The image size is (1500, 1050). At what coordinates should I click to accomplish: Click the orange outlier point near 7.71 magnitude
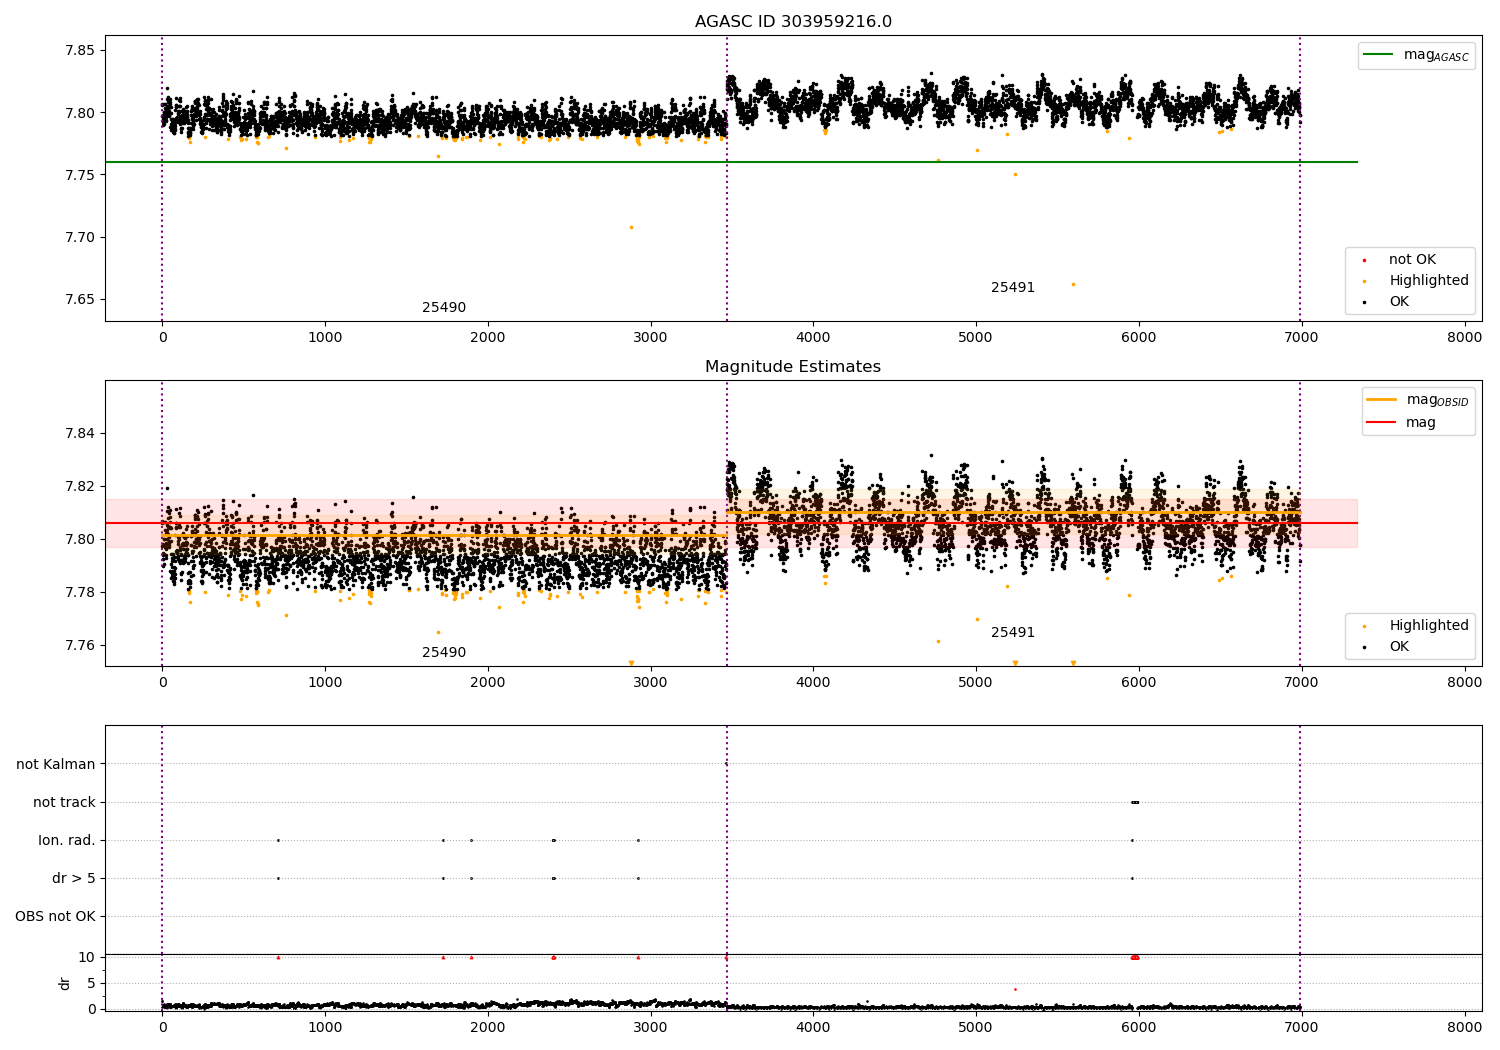pyautogui.click(x=631, y=227)
